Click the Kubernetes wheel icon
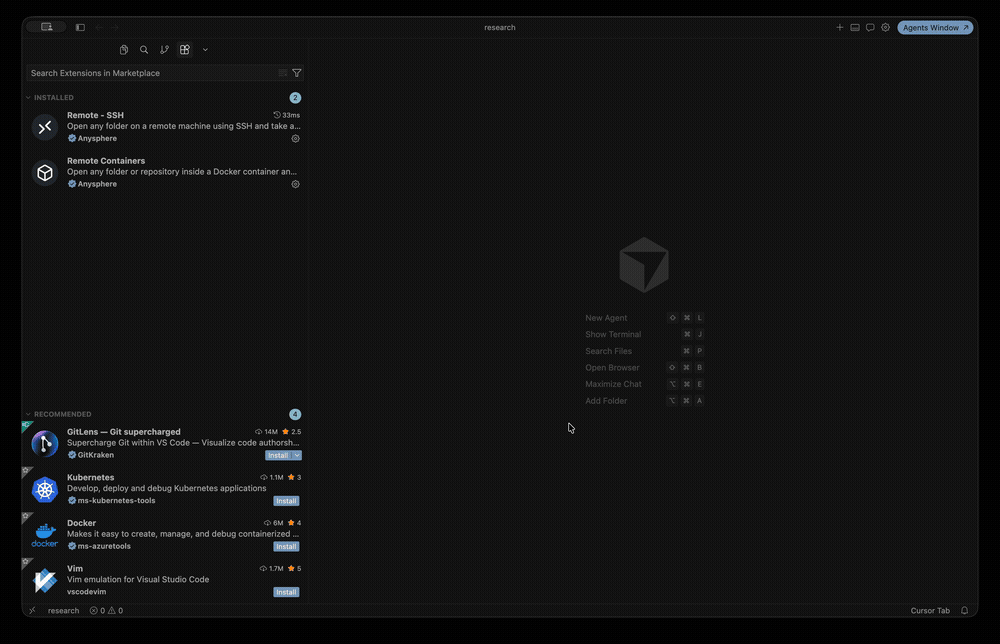1000x644 pixels. pos(45,490)
